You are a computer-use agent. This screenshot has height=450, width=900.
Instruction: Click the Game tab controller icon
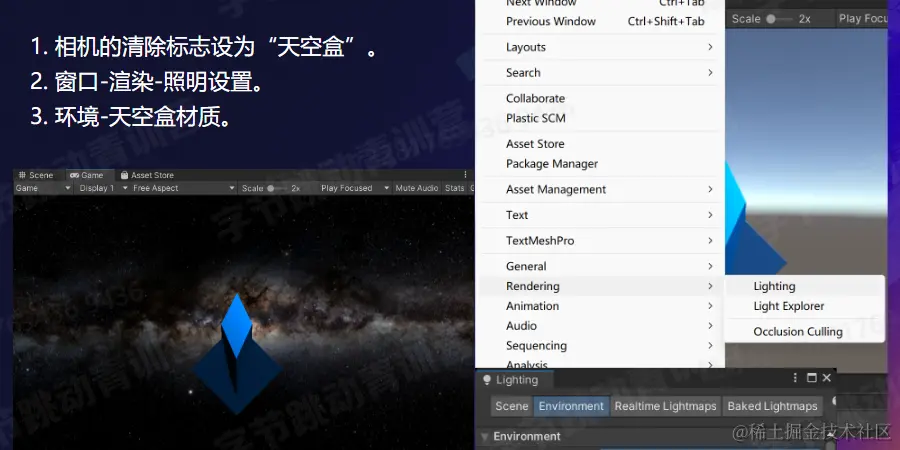(75, 175)
